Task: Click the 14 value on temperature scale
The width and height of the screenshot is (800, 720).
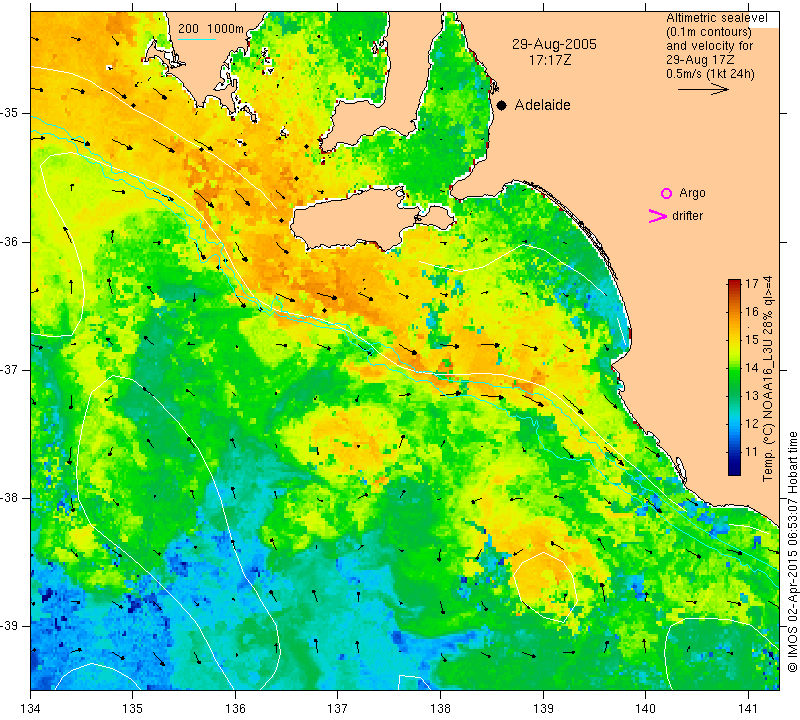Action: click(752, 368)
